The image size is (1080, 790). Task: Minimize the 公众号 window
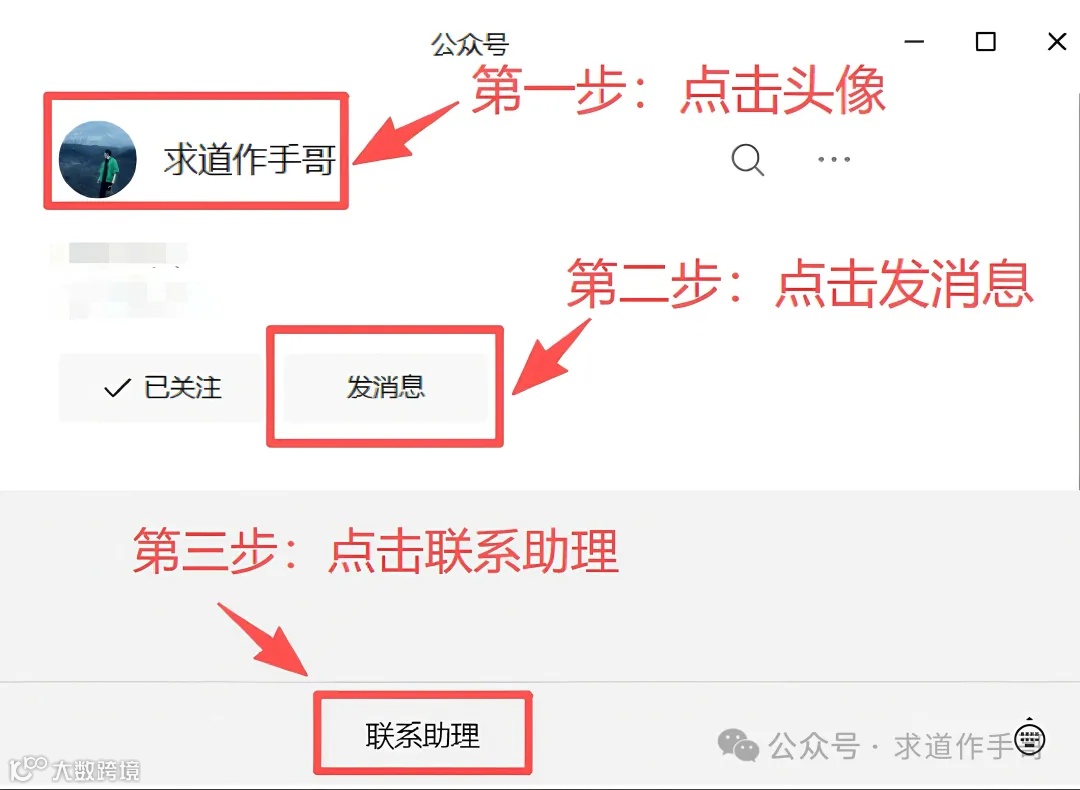pos(914,42)
